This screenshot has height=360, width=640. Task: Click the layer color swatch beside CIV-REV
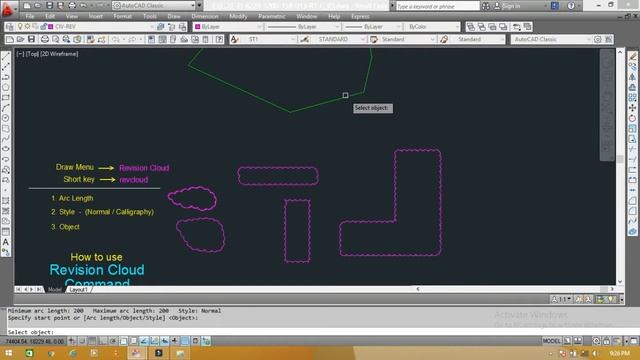(51, 27)
